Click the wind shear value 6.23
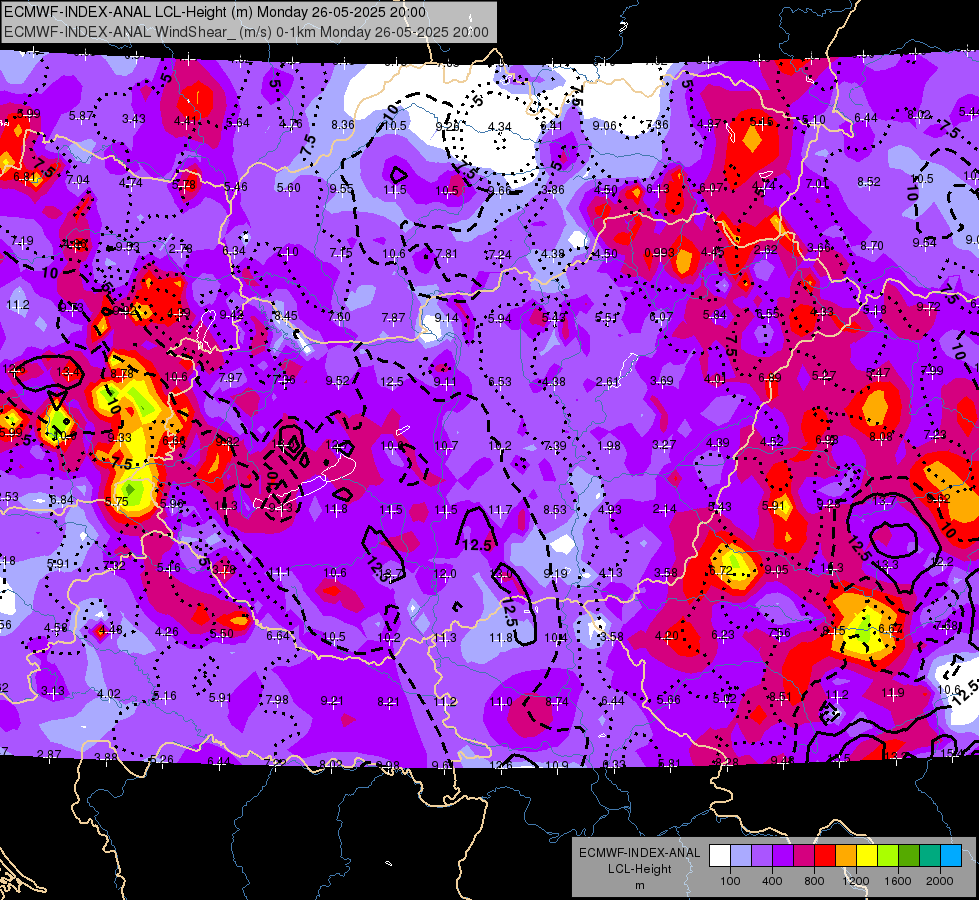 722,635
